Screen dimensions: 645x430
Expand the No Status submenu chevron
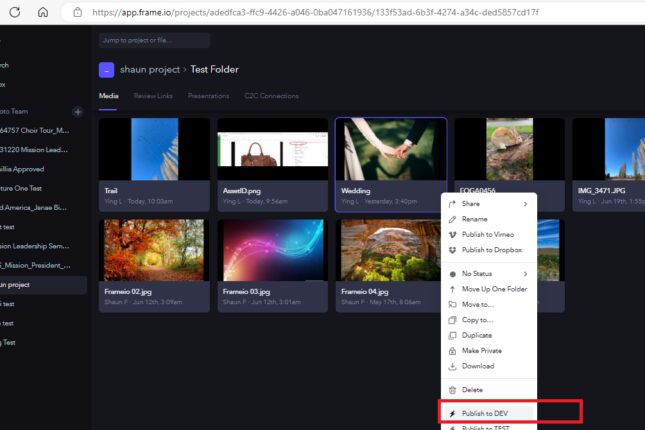tap(525, 274)
